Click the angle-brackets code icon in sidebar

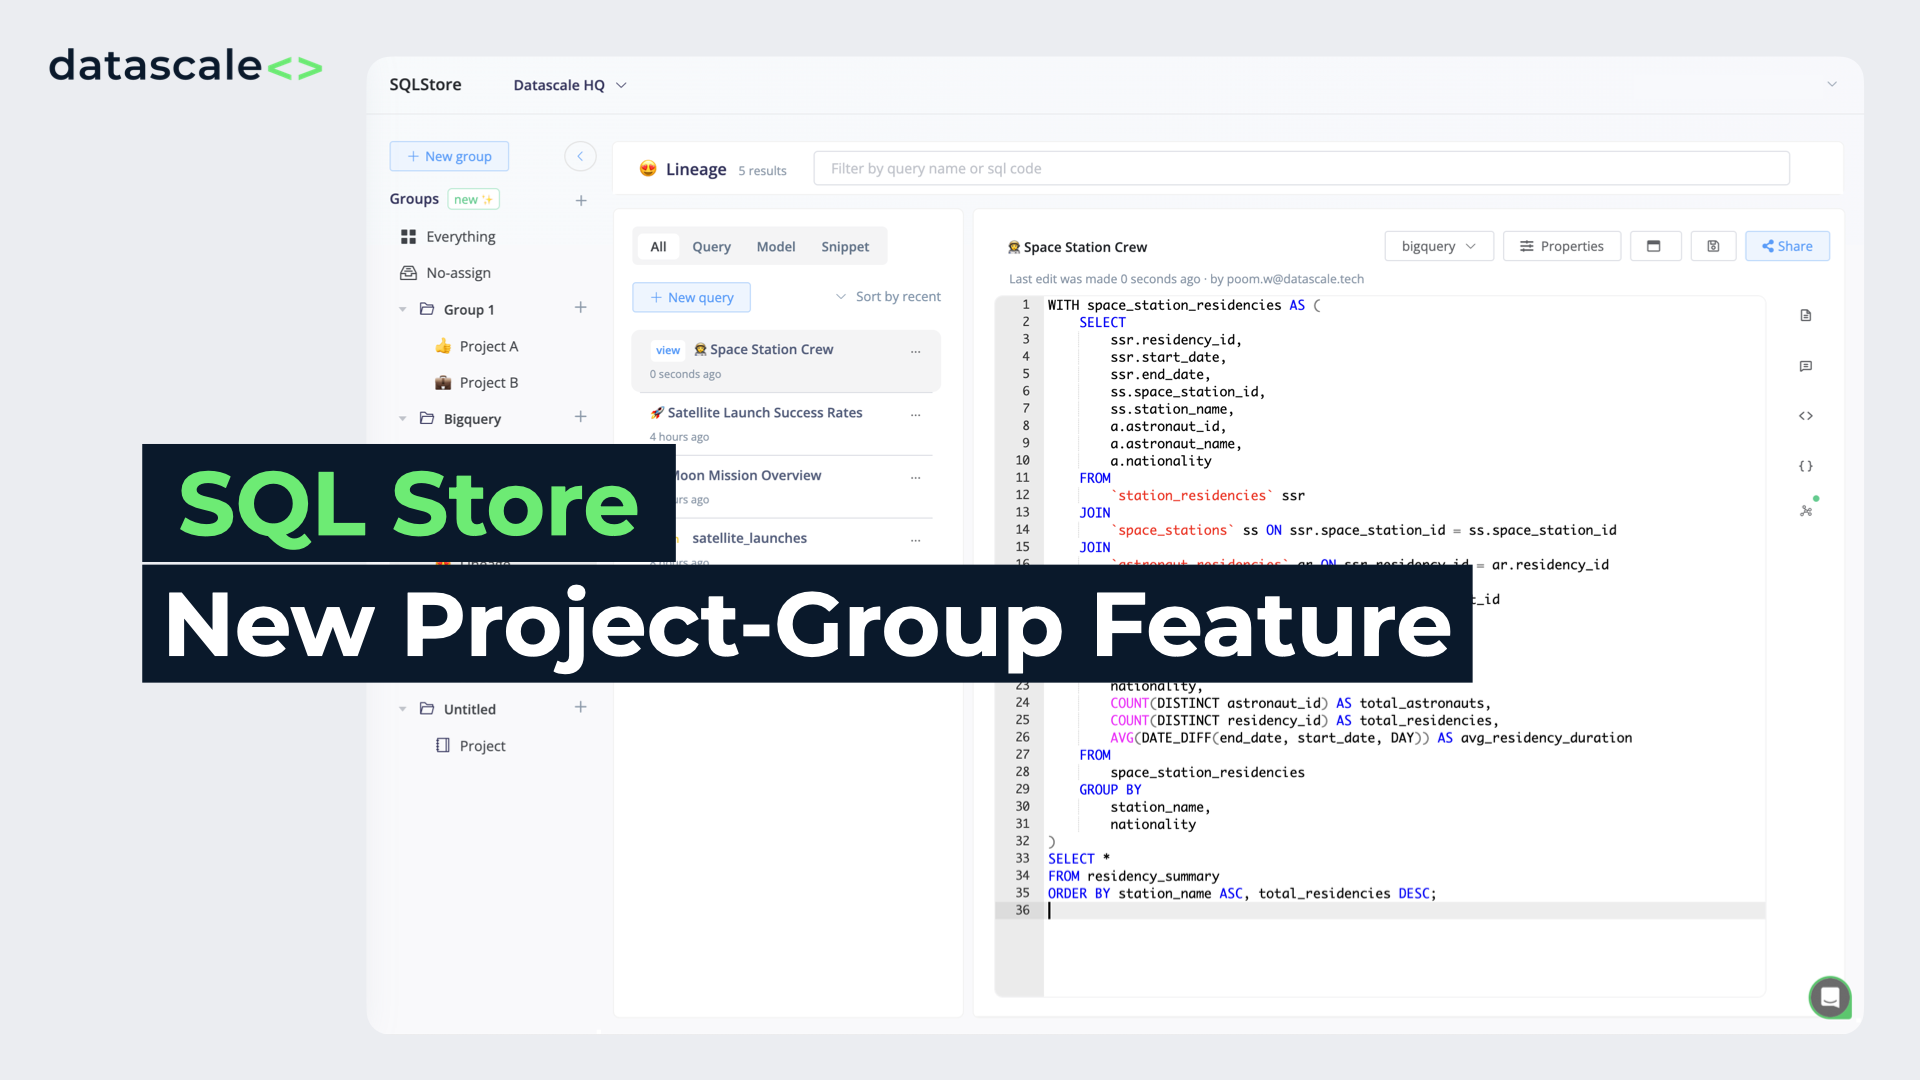pyautogui.click(x=1806, y=416)
